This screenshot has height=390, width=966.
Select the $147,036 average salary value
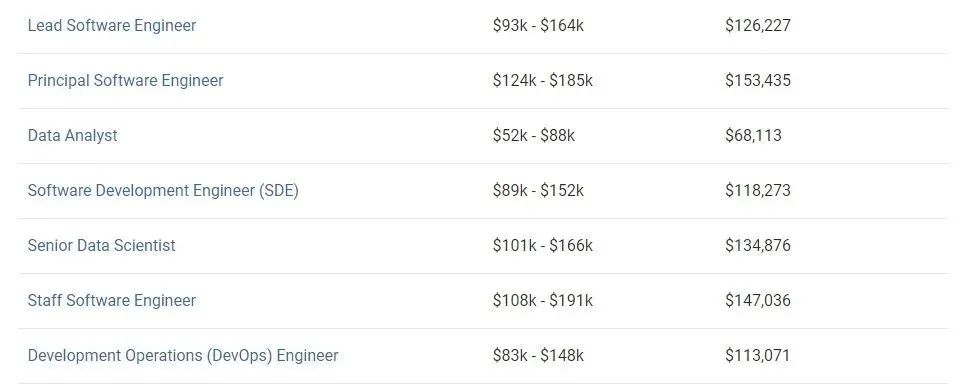click(x=757, y=300)
